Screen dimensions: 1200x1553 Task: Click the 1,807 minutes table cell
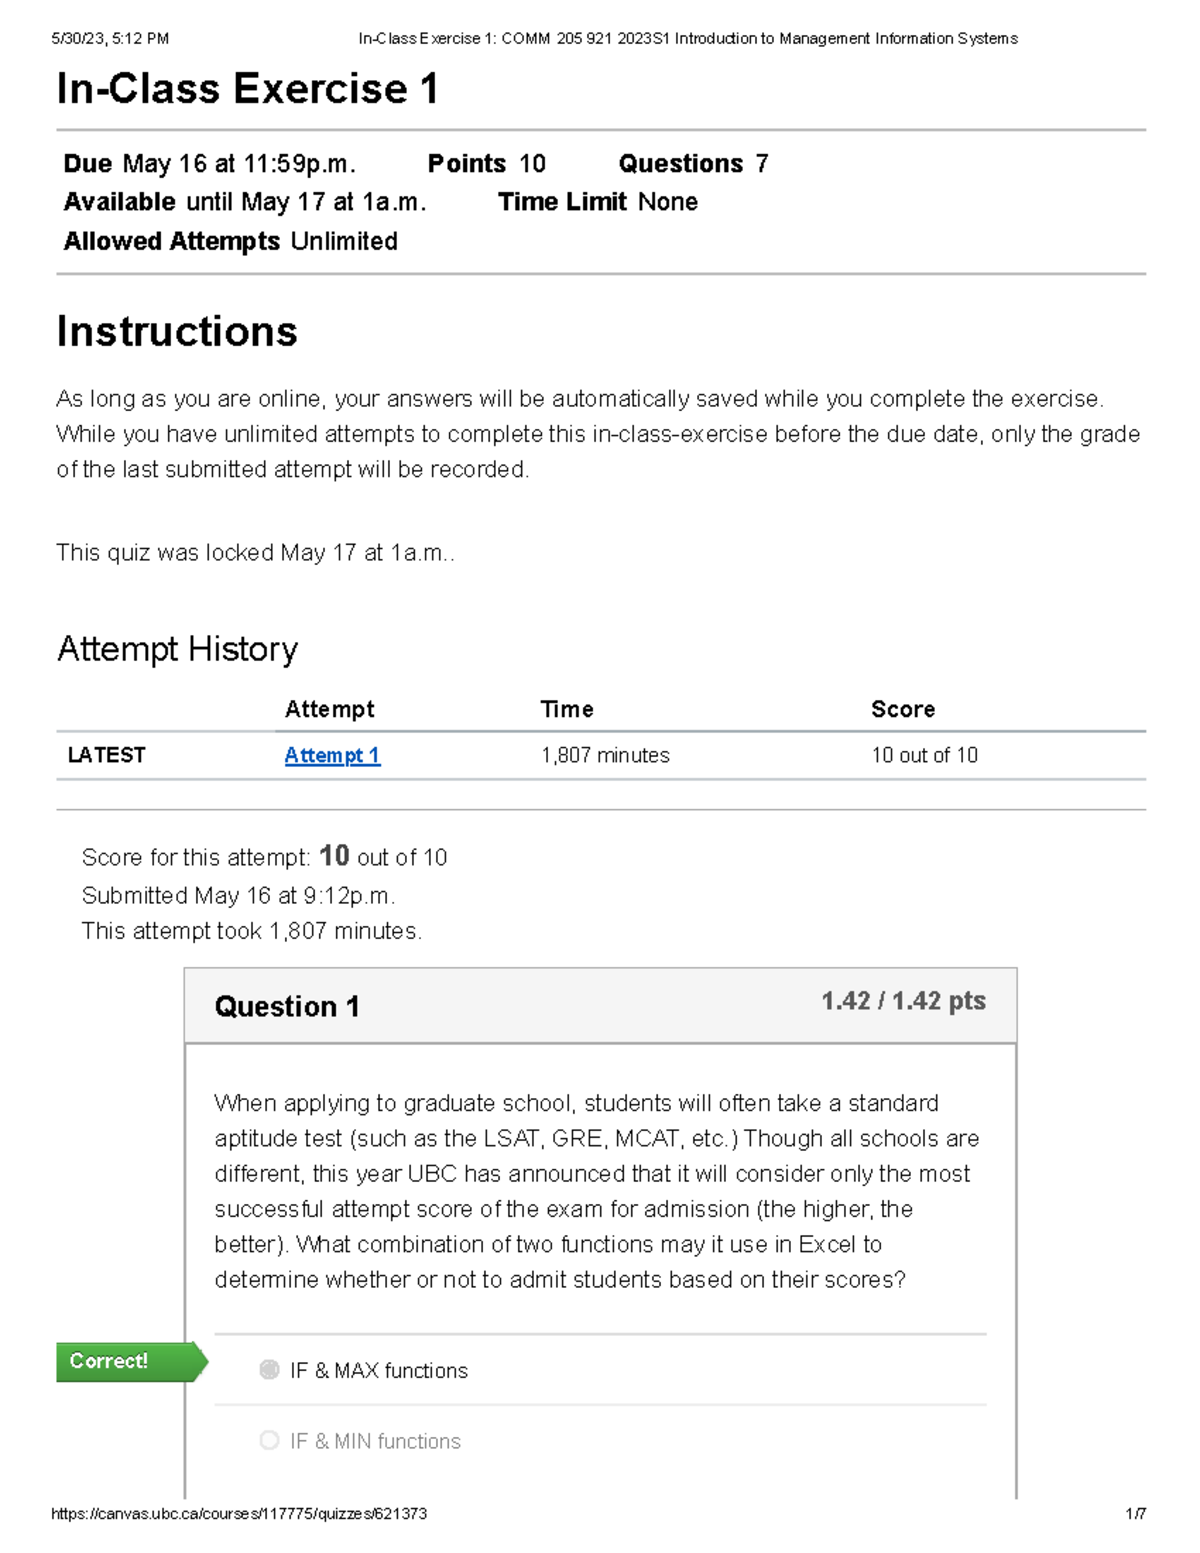pos(605,756)
